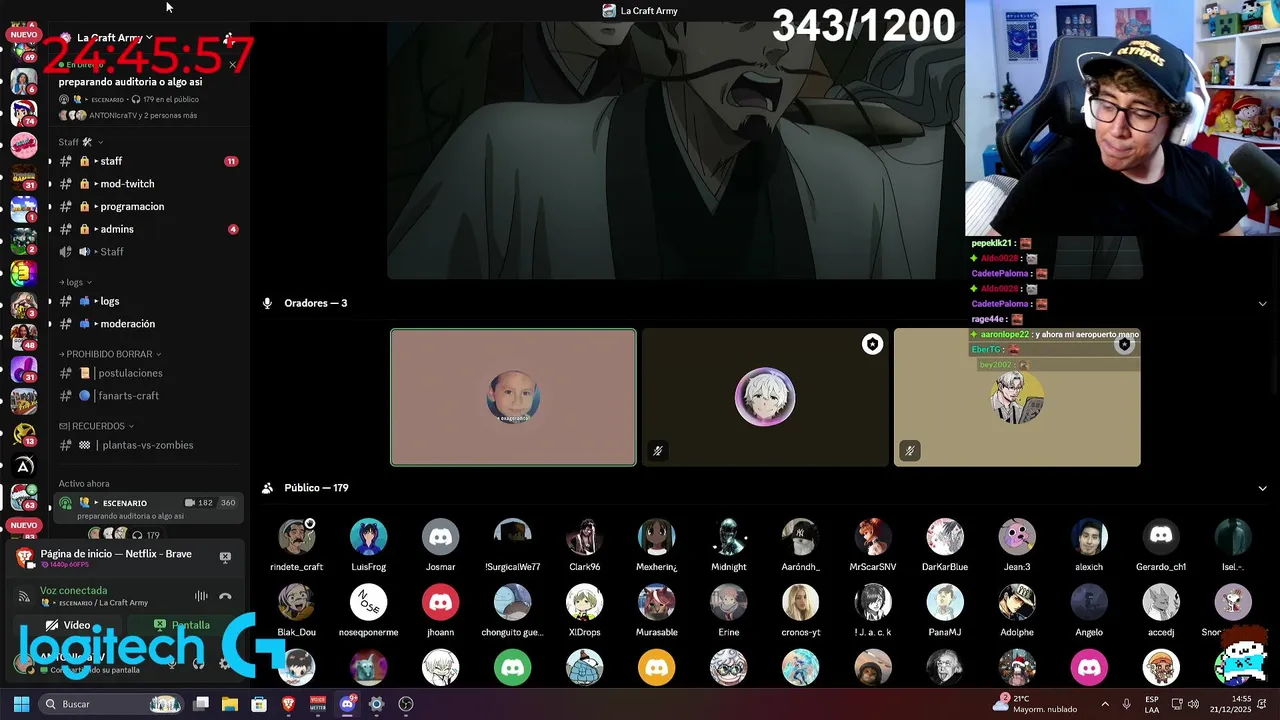Image resolution: width=1280 pixels, height=720 pixels.
Task: Open the shared stream video preview
Action: coord(765,150)
